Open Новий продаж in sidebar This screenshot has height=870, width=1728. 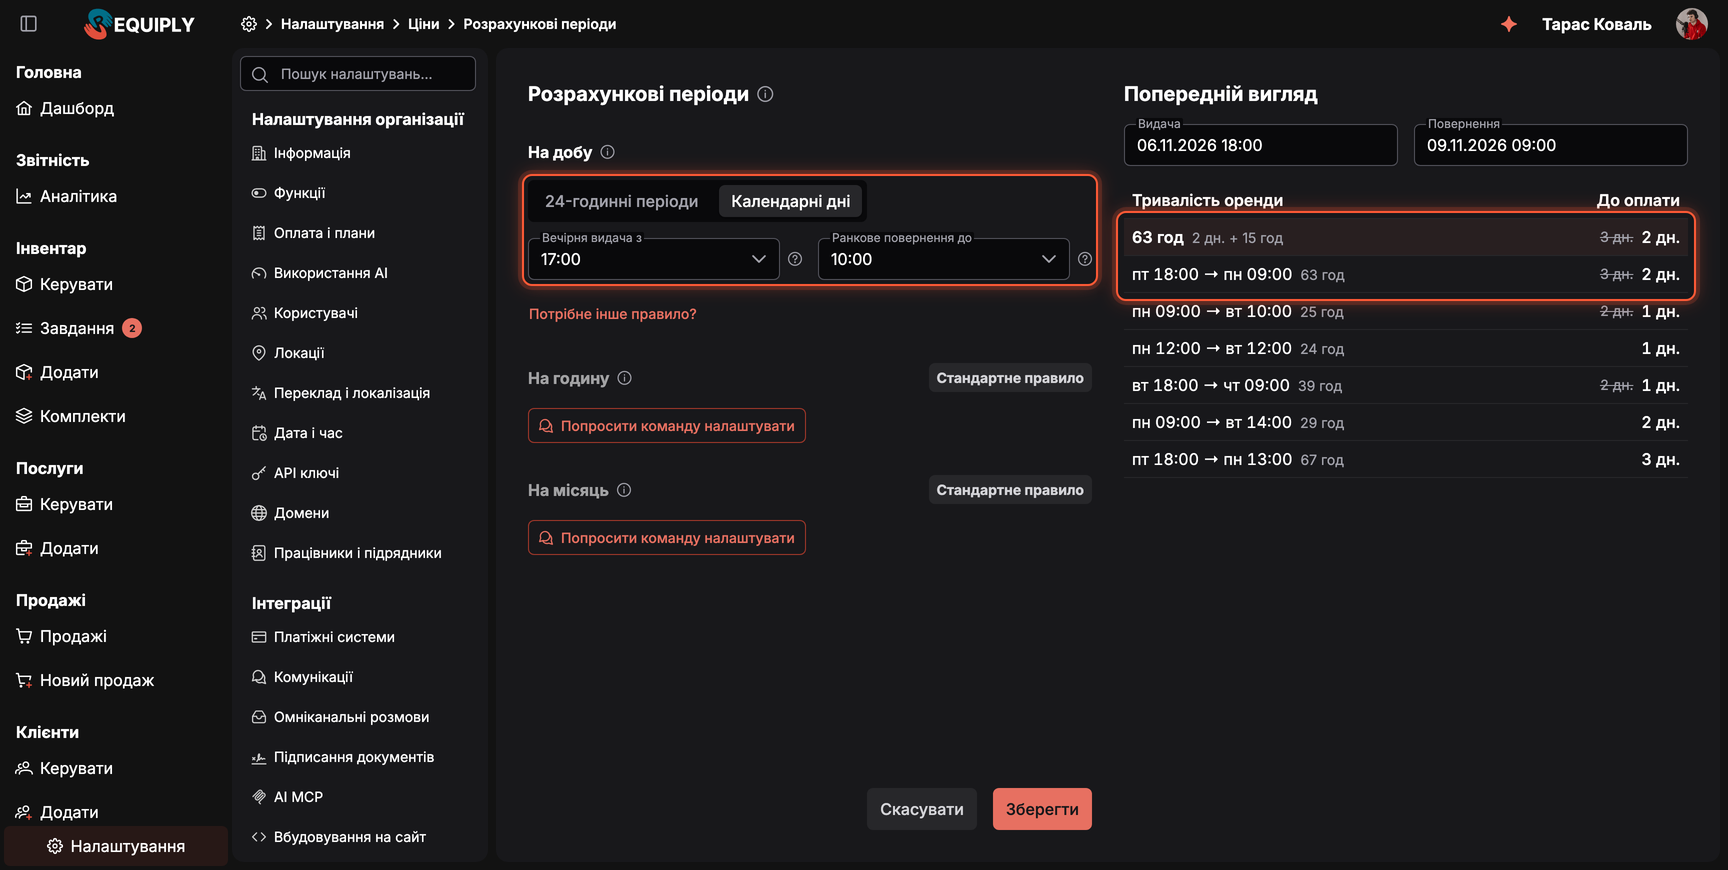85,680
